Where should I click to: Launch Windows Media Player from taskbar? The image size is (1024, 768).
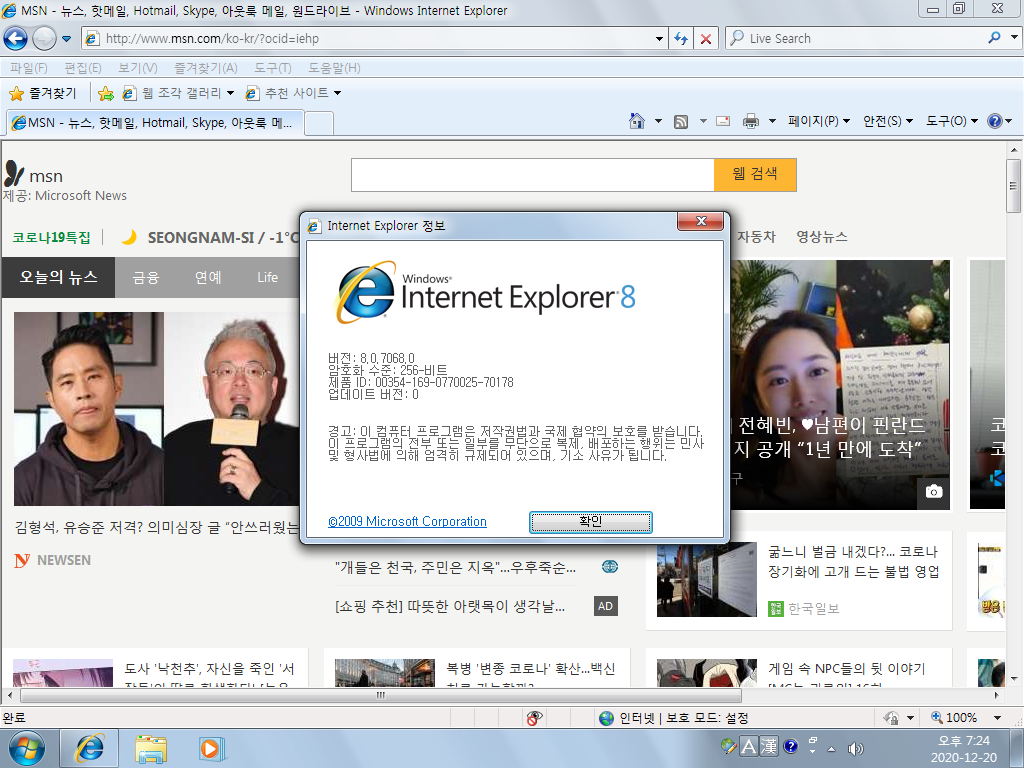[210, 748]
